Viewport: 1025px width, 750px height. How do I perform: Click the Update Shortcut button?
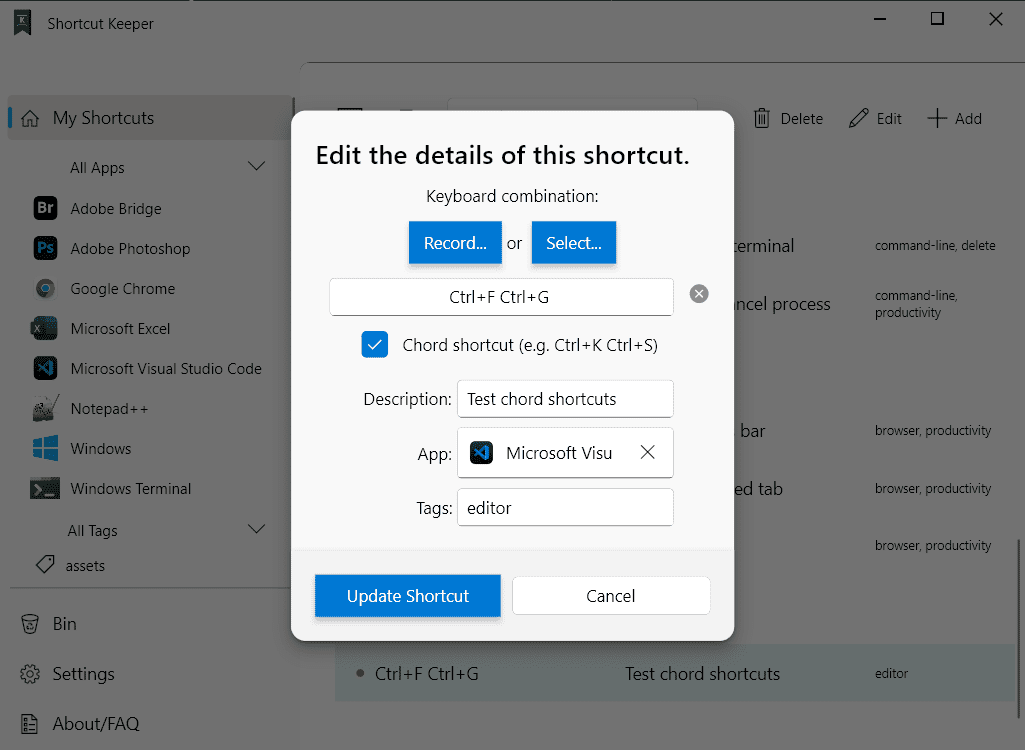(x=408, y=596)
